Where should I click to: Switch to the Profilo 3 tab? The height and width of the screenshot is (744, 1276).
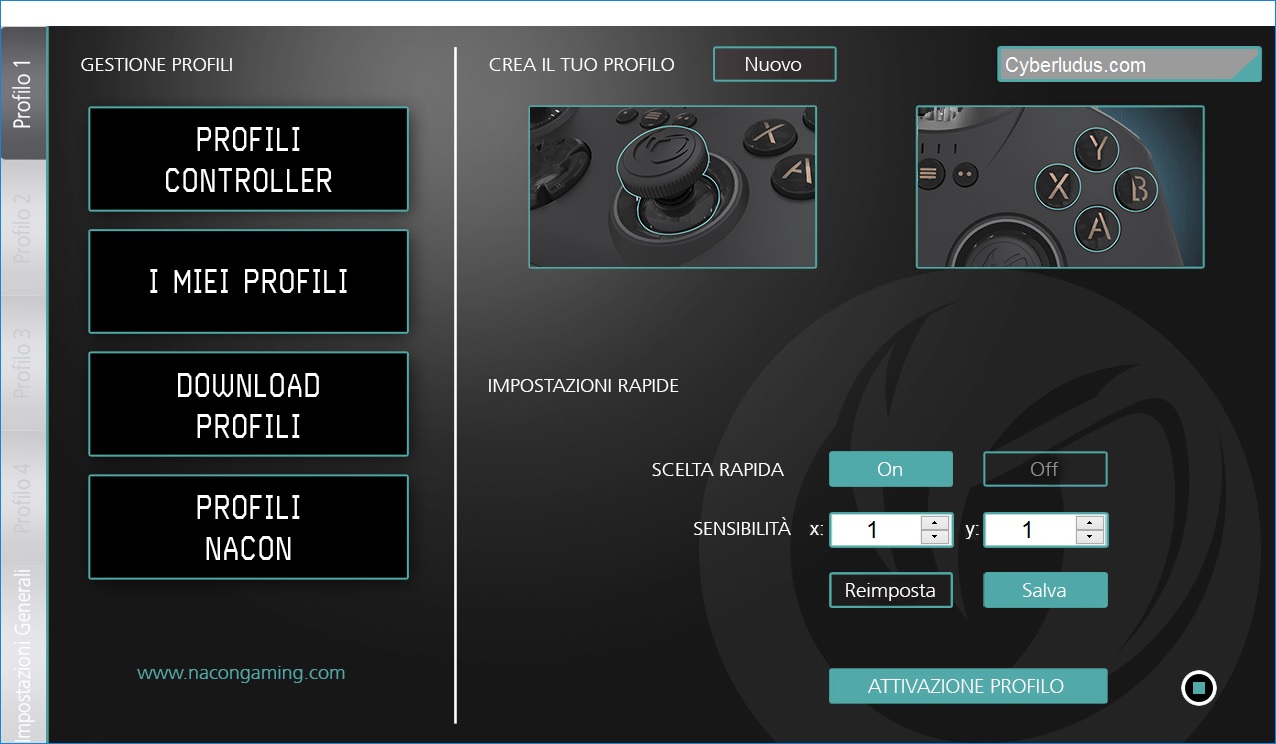pos(23,362)
